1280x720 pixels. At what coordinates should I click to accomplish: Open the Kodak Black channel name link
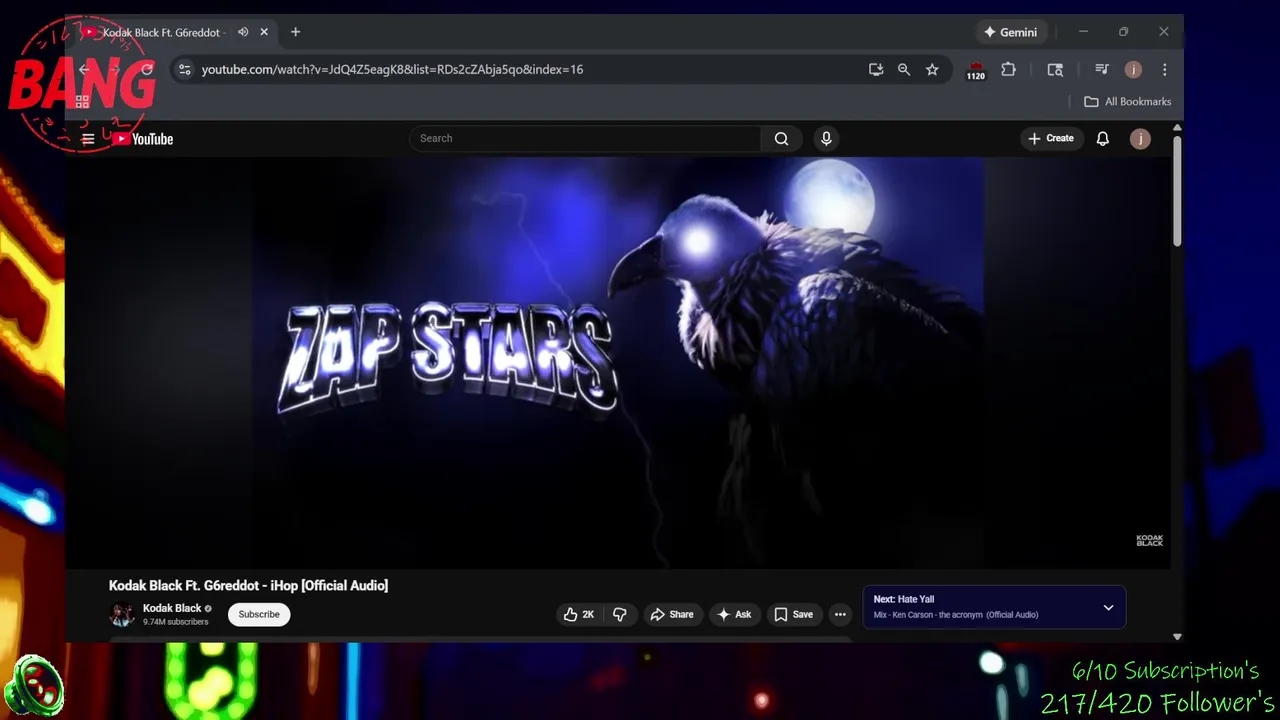coord(172,608)
